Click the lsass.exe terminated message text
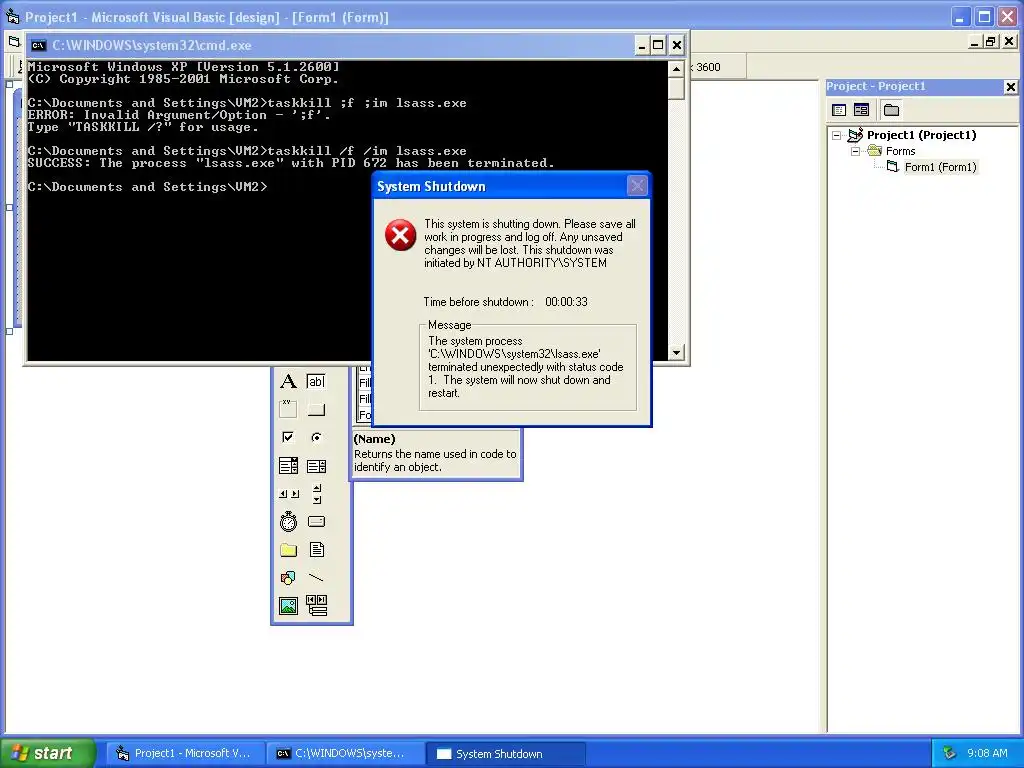Screen dimensions: 1024x768 tap(526, 367)
